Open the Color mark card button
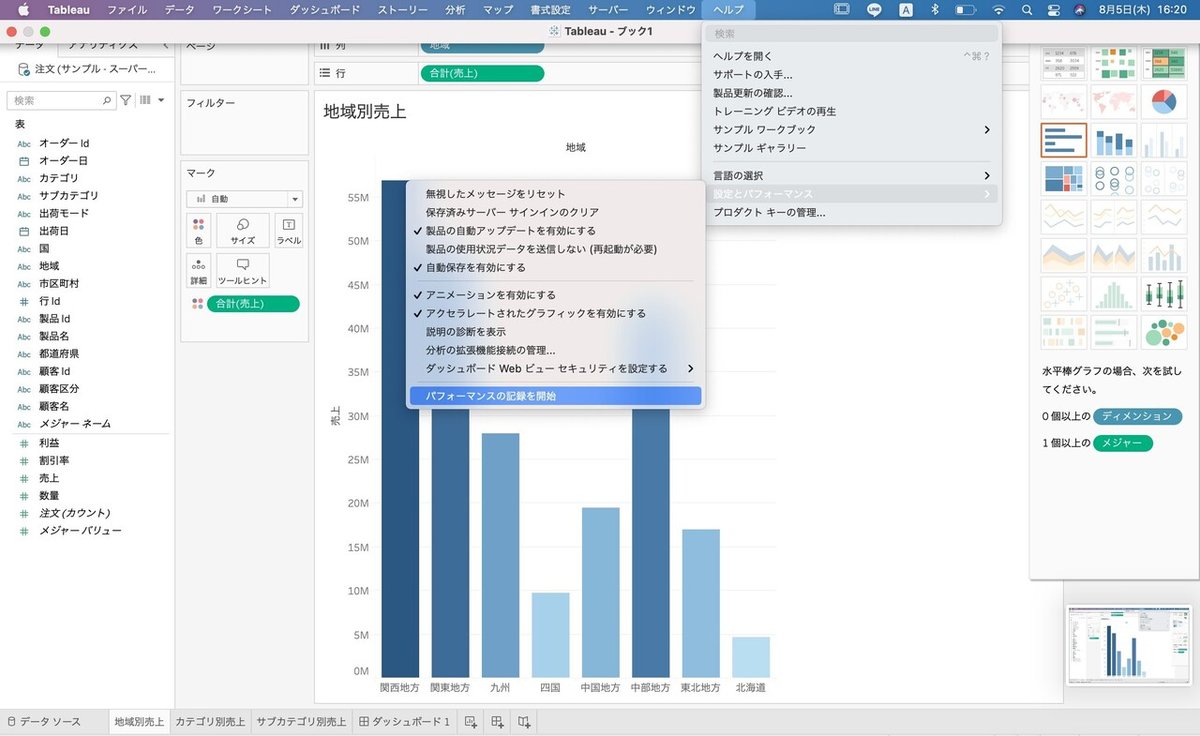 coord(199,231)
